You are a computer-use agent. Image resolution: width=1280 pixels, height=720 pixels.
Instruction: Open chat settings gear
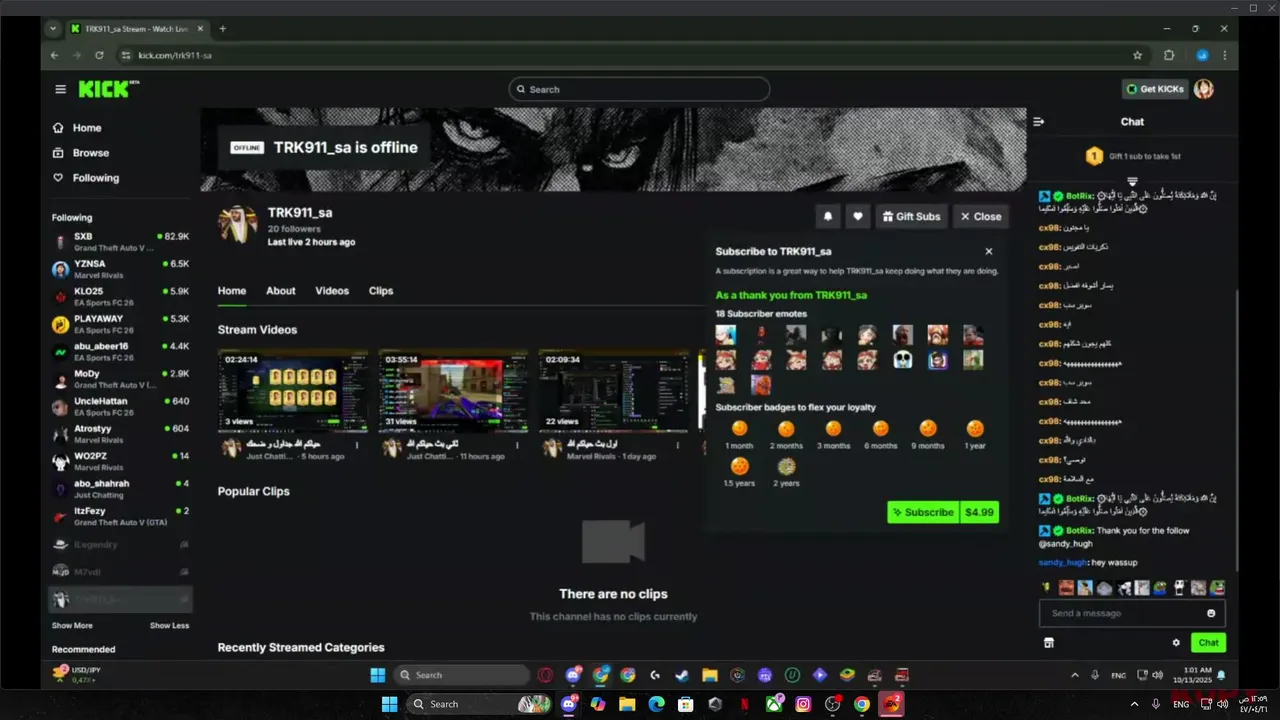pos(1176,643)
